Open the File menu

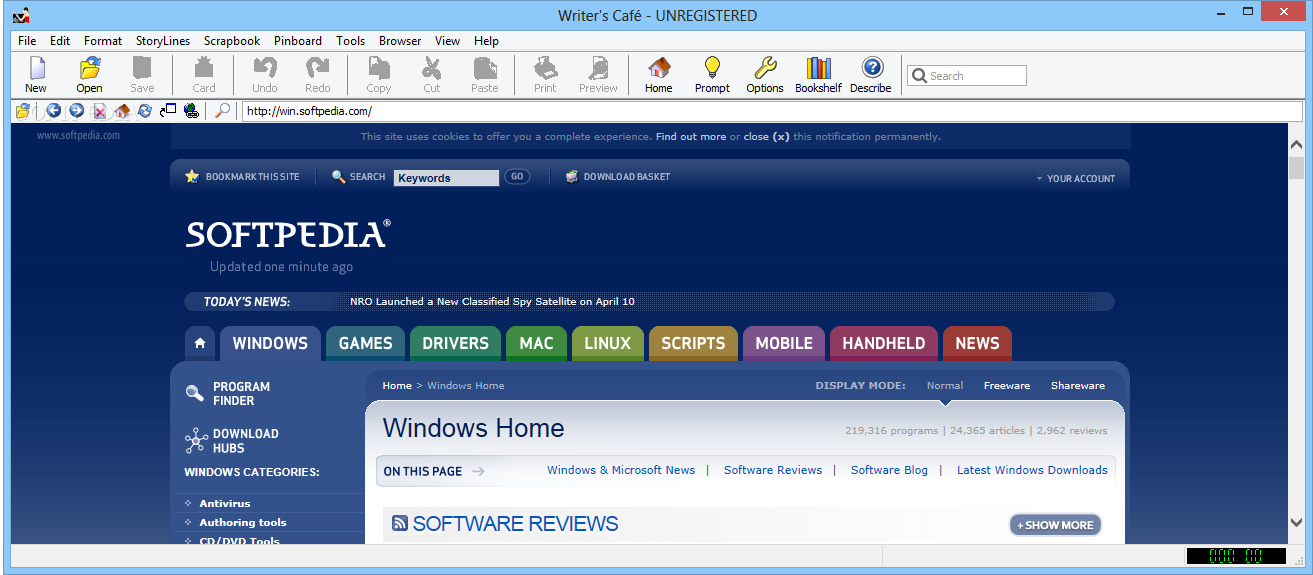pos(27,41)
